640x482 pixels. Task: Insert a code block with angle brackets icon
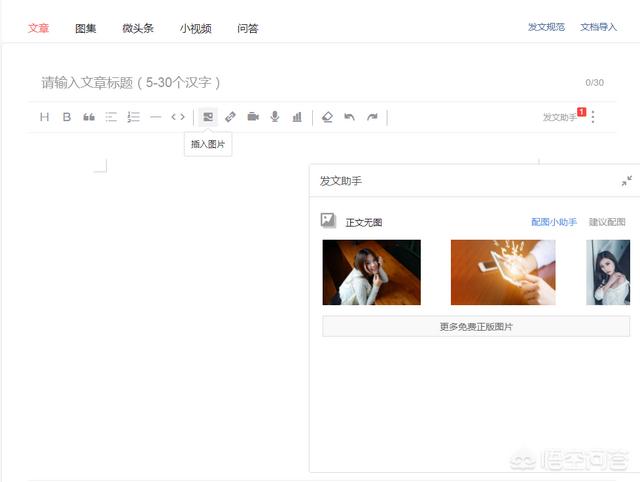pos(178,117)
